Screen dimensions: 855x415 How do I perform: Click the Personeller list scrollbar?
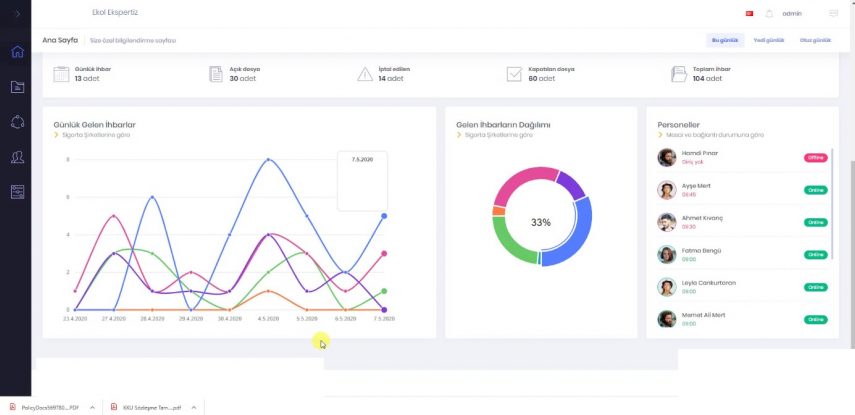tap(833, 200)
